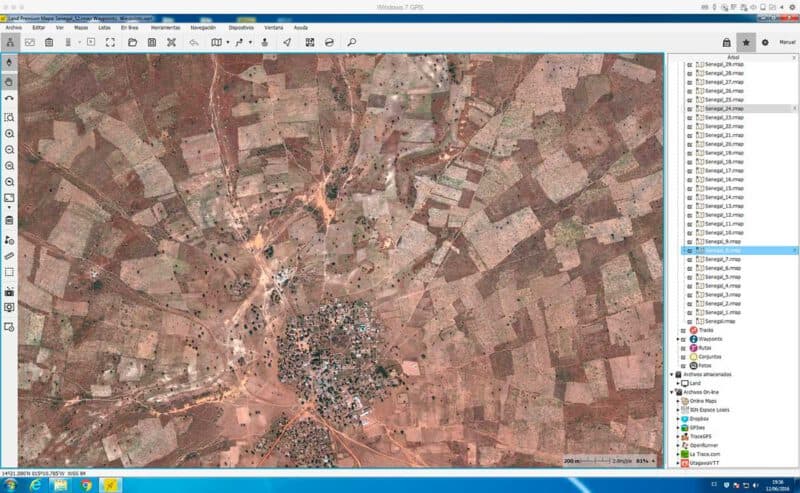Image resolution: width=800 pixels, height=493 pixels.
Task: Click the globe icon in top toolbar
Action: 329,42
